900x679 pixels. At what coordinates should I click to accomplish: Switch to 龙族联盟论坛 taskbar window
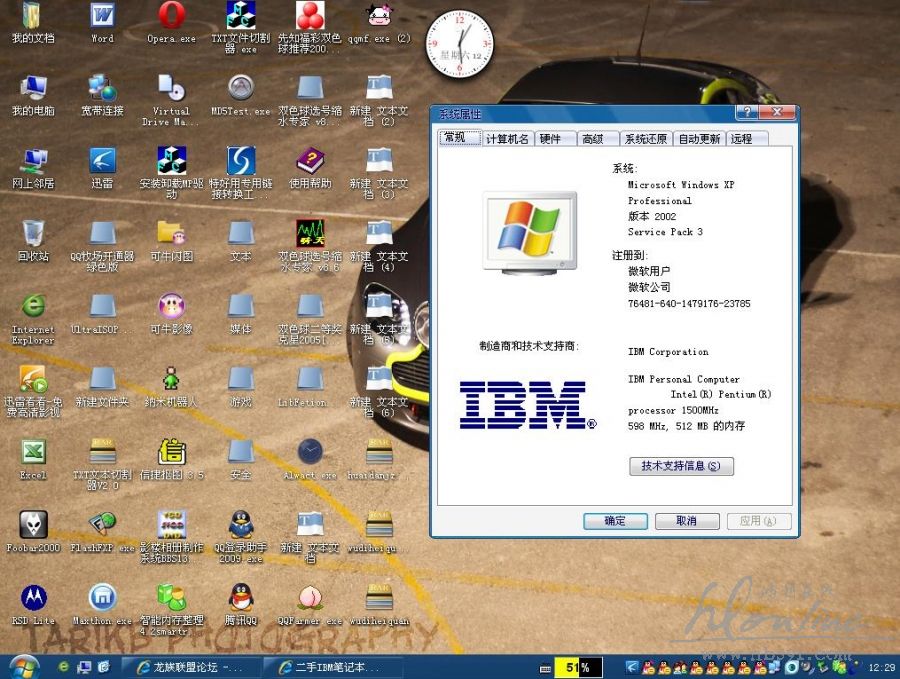(191, 668)
